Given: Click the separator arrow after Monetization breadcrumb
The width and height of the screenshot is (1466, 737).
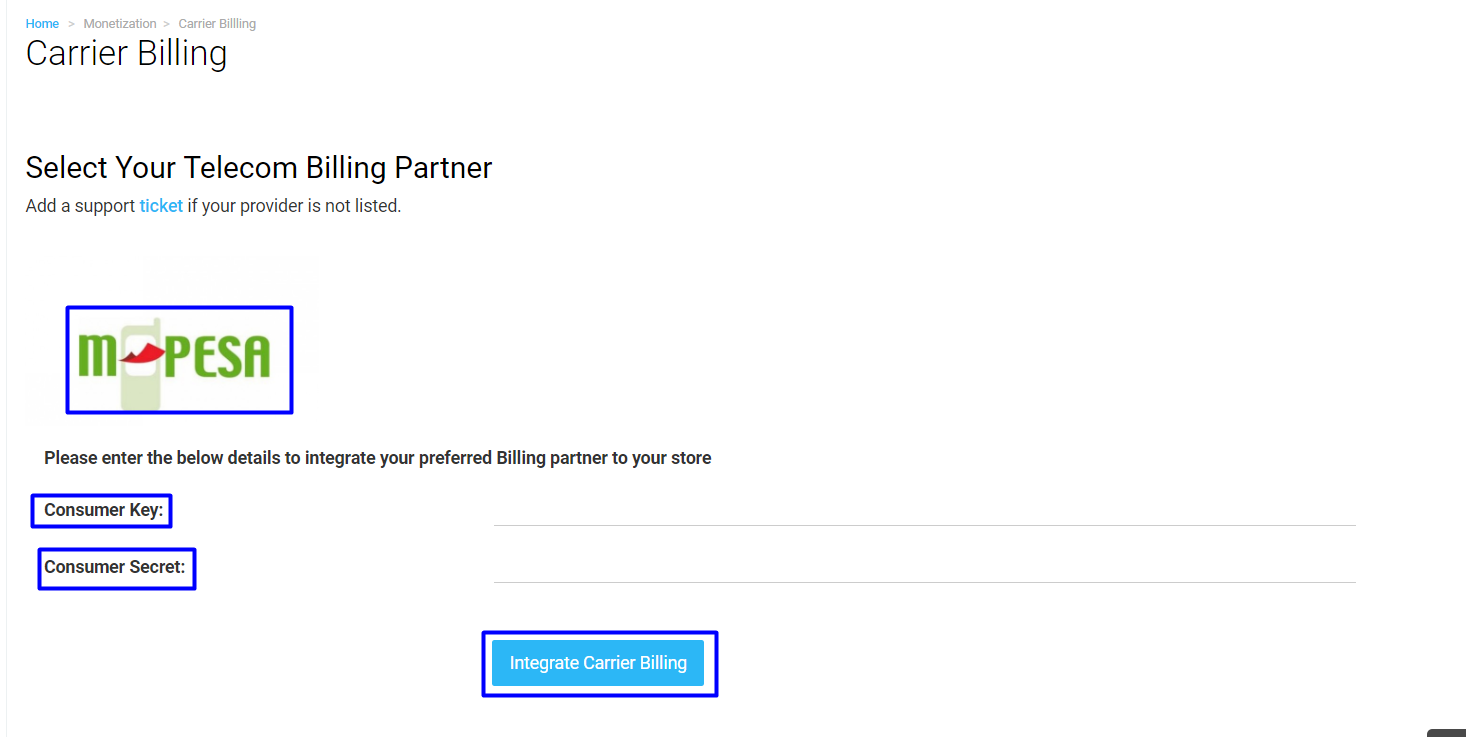Looking at the screenshot, I should [x=167, y=23].
